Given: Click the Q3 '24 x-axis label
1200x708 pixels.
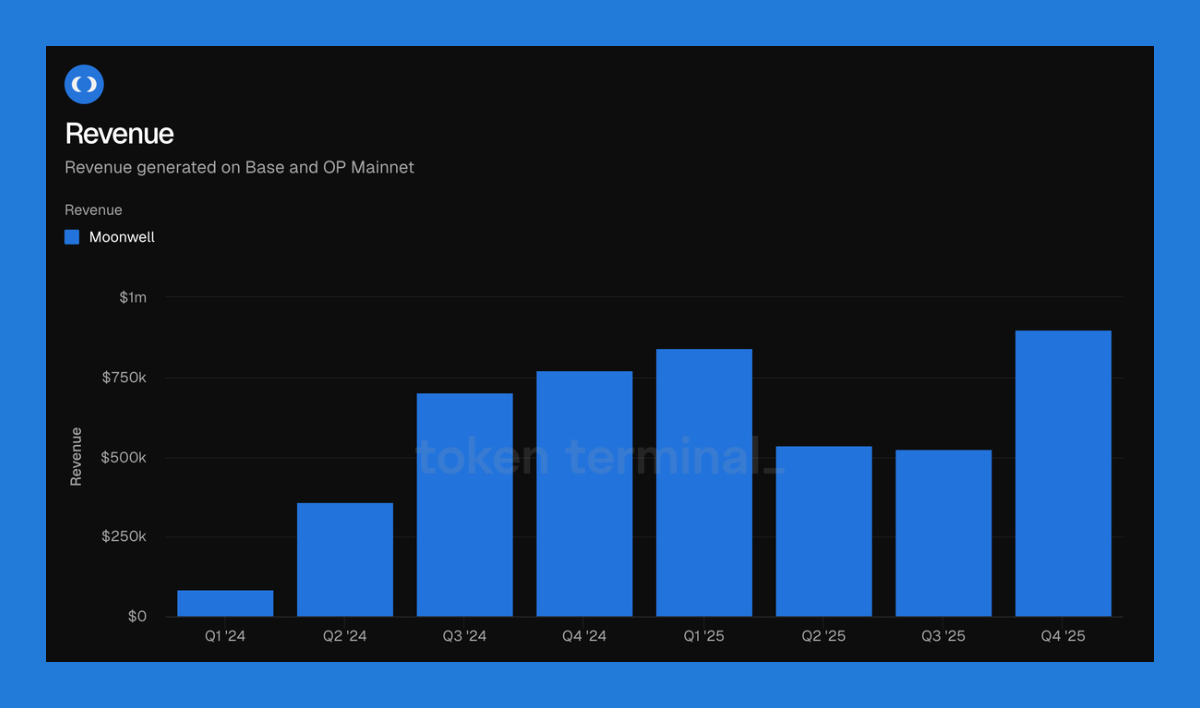Looking at the screenshot, I should pos(465,637).
